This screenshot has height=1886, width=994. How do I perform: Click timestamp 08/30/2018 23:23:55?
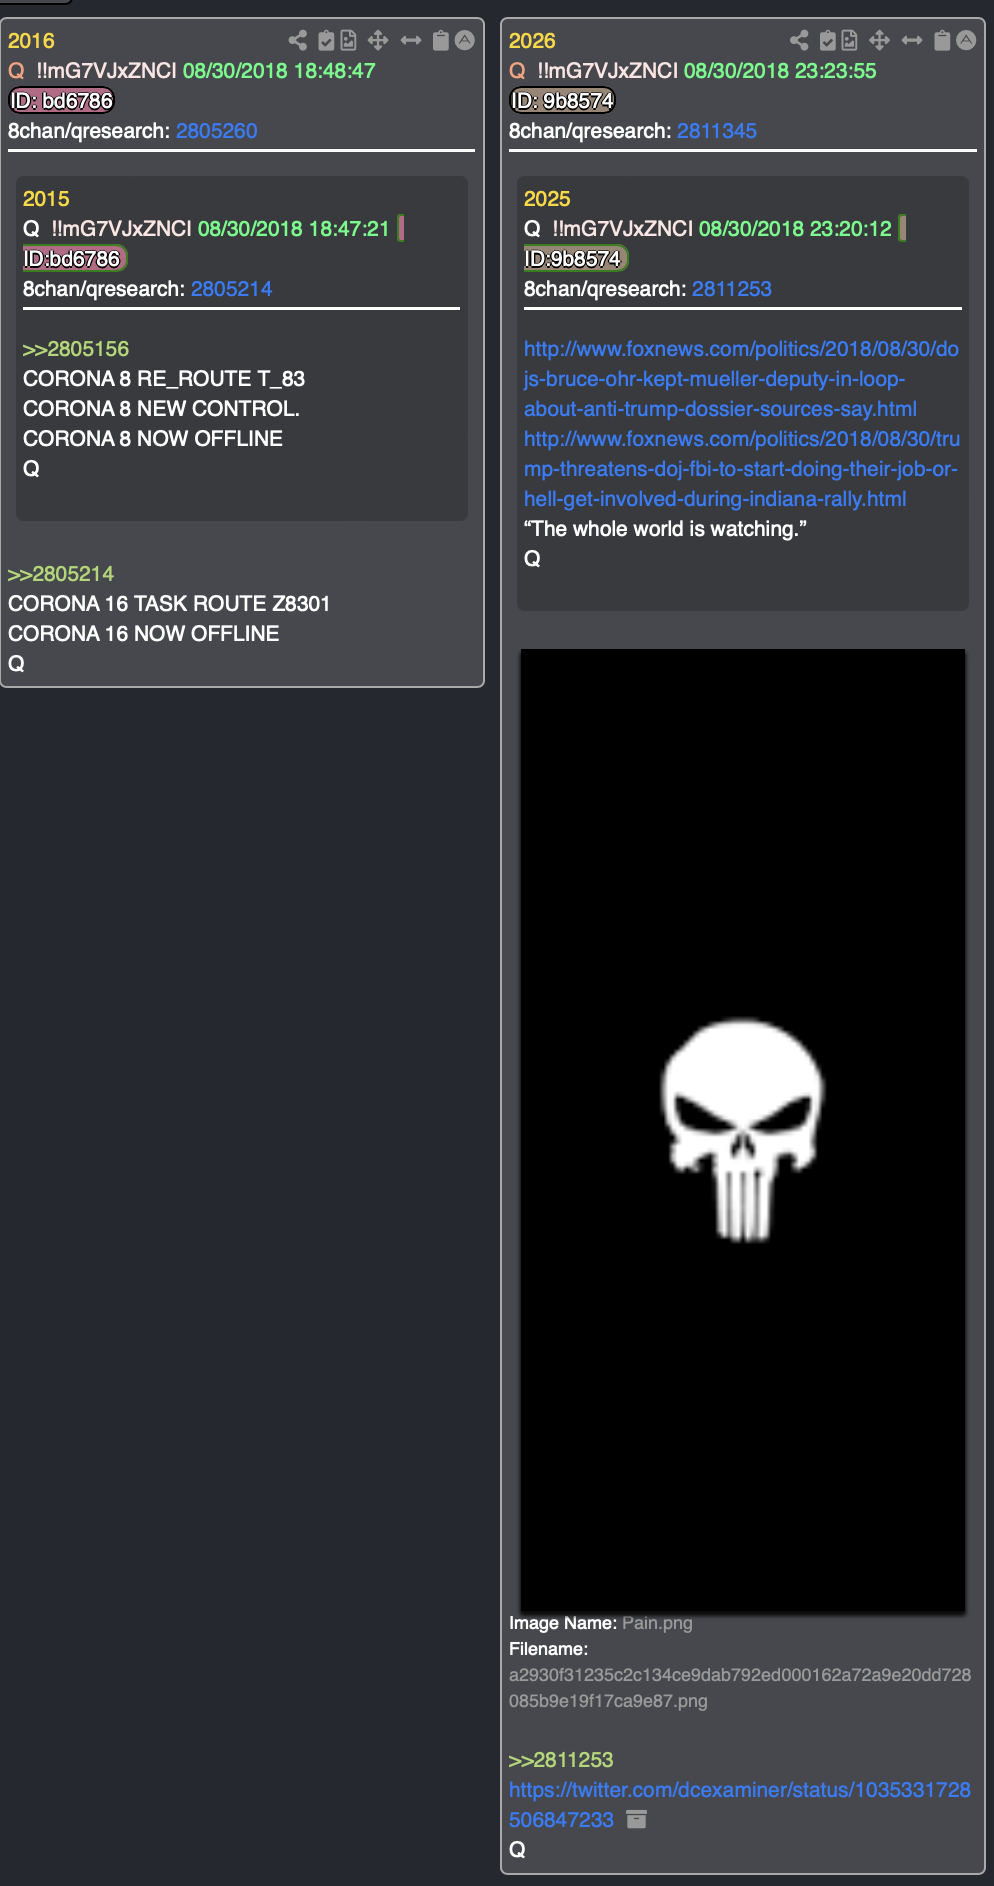tap(780, 71)
